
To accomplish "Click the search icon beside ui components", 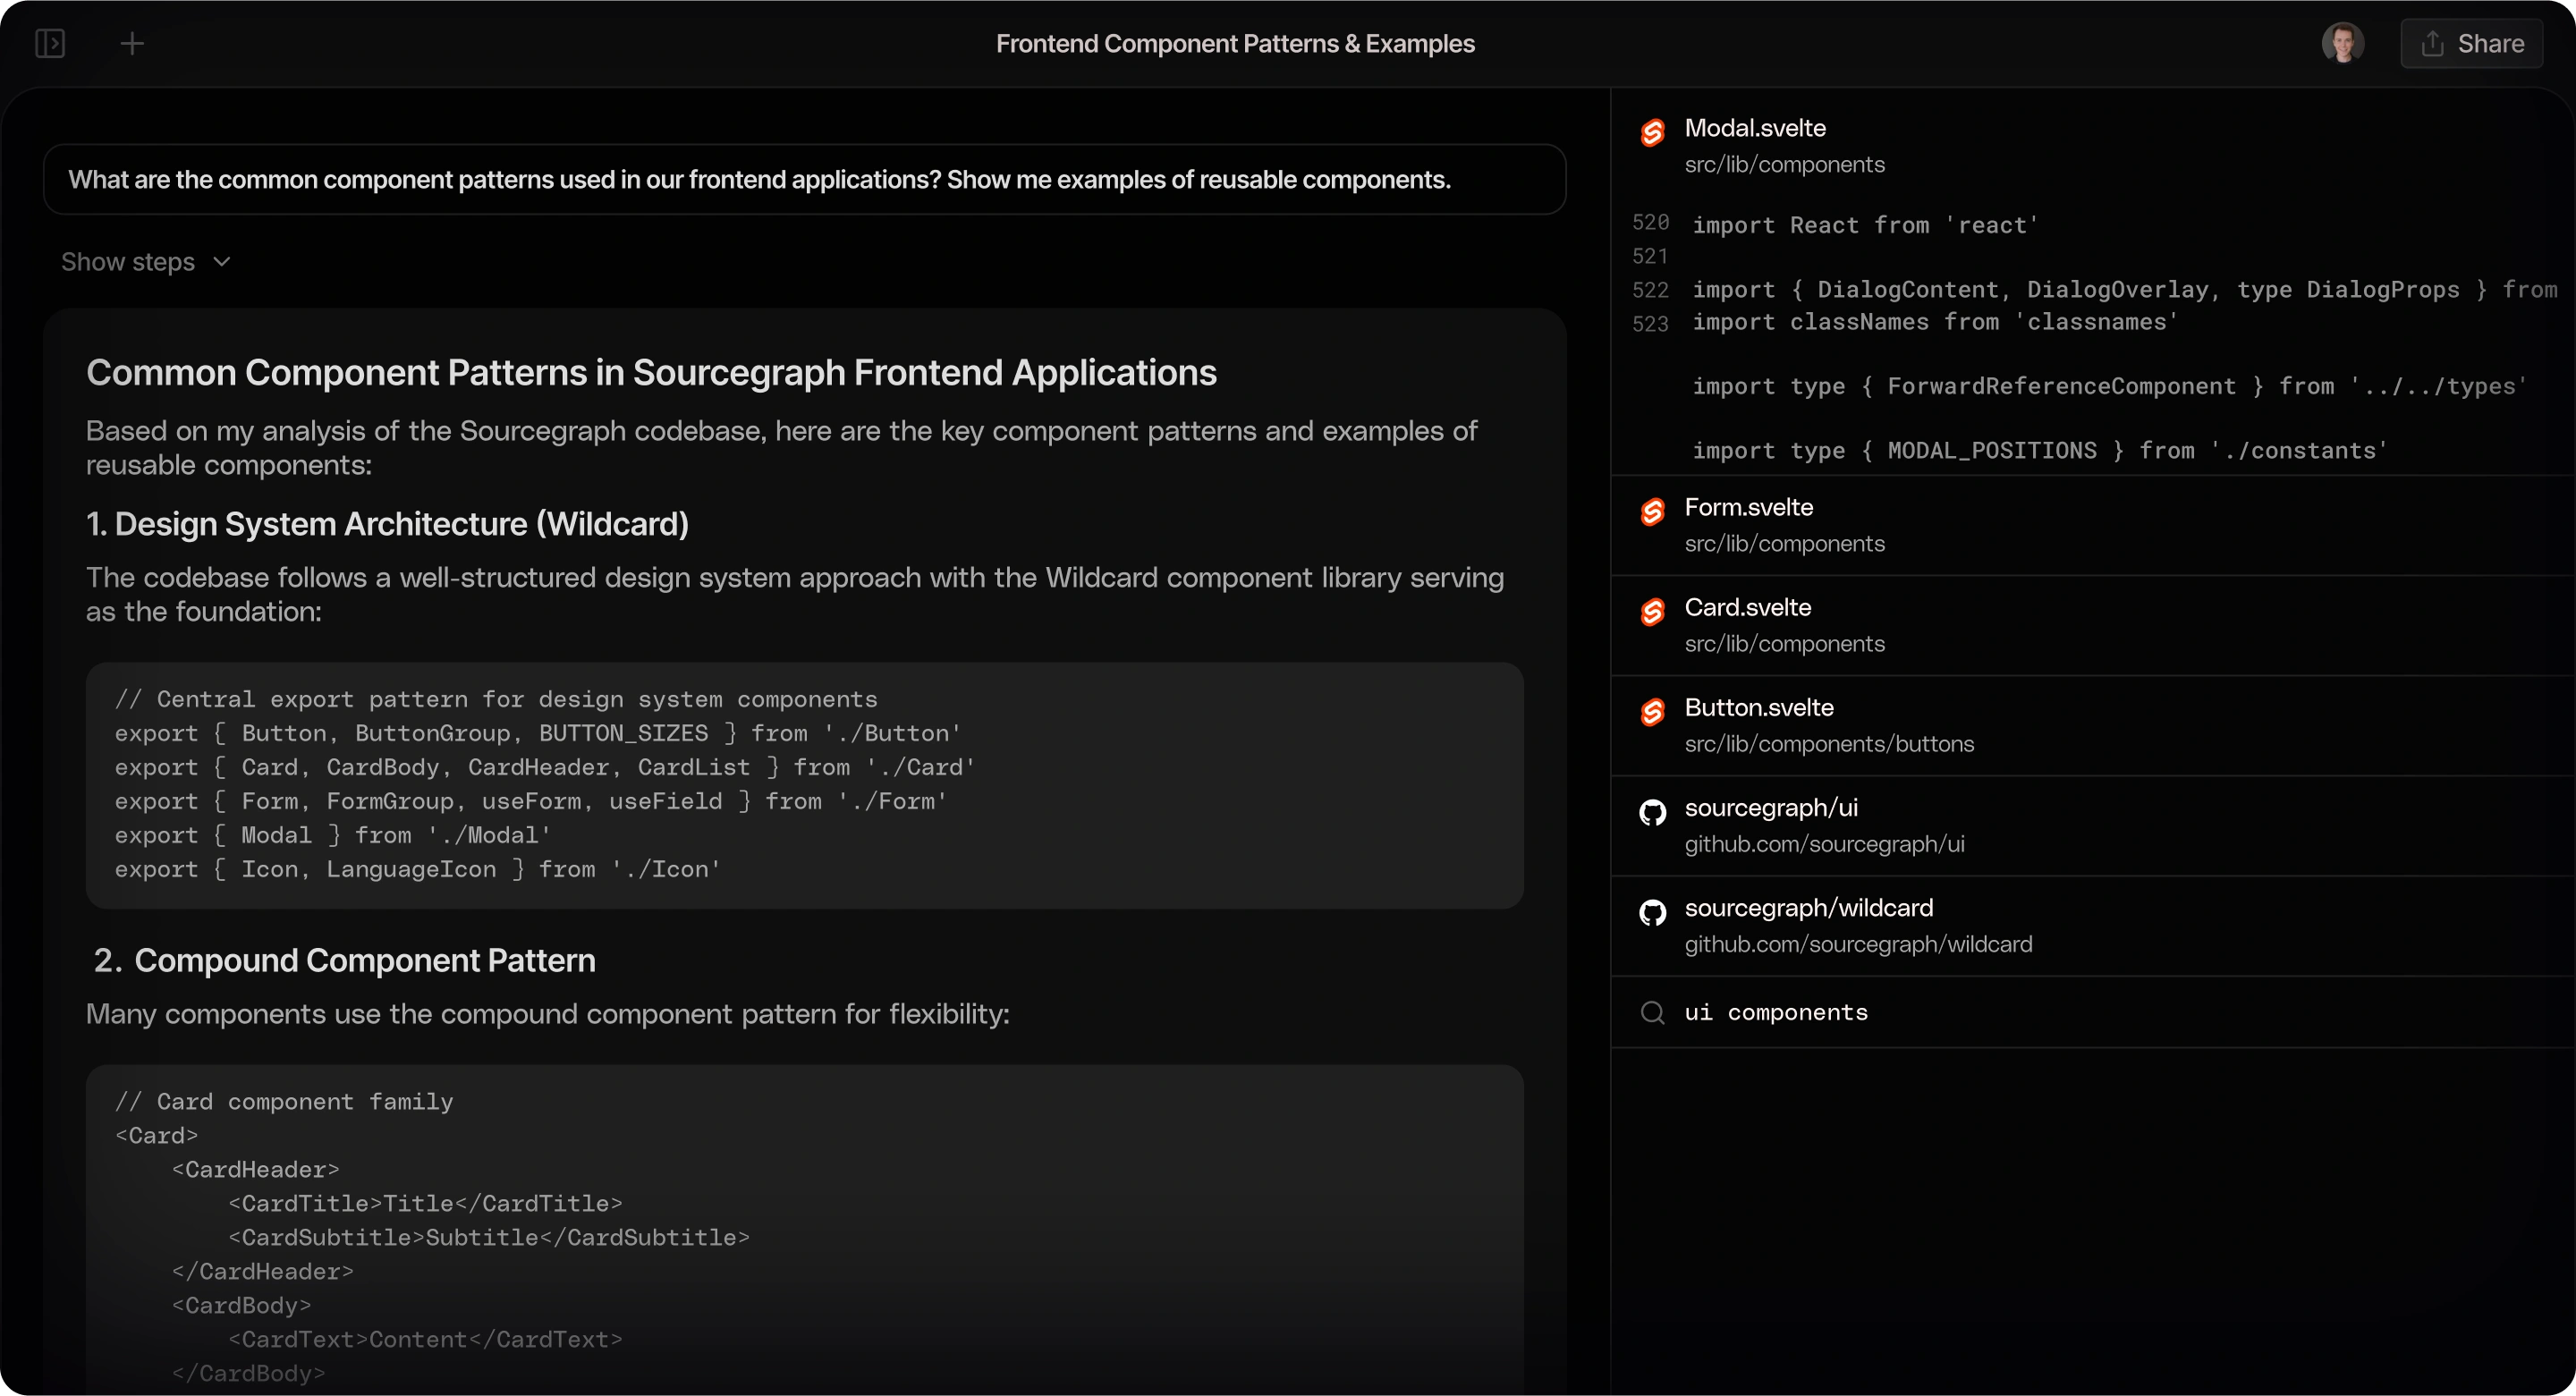I will (x=1653, y=1012).
